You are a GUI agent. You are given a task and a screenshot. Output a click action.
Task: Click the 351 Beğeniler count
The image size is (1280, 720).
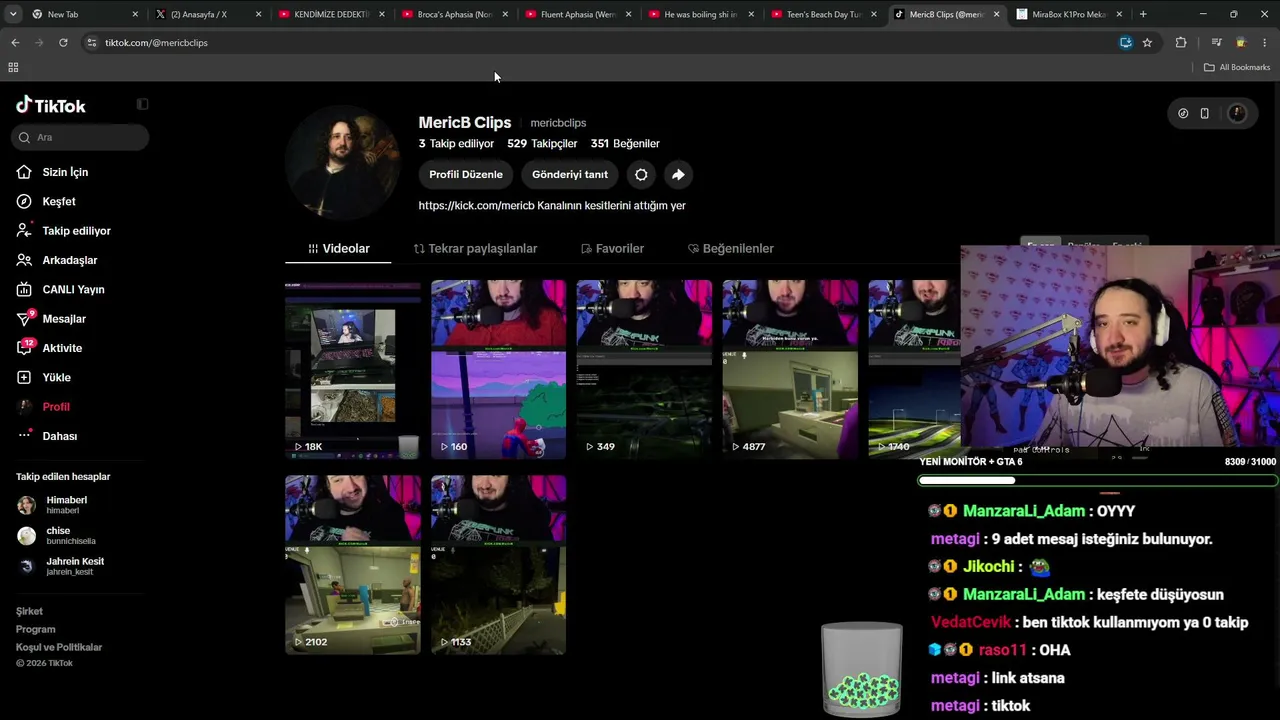(625, 144)
